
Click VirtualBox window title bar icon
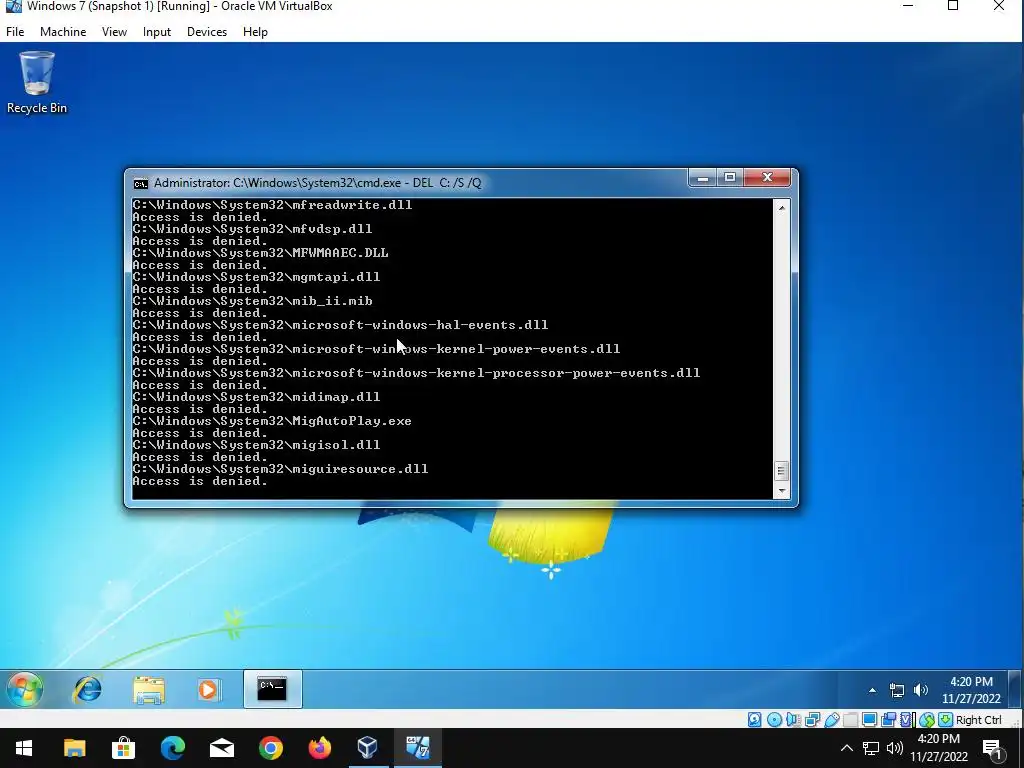point(14,7)
